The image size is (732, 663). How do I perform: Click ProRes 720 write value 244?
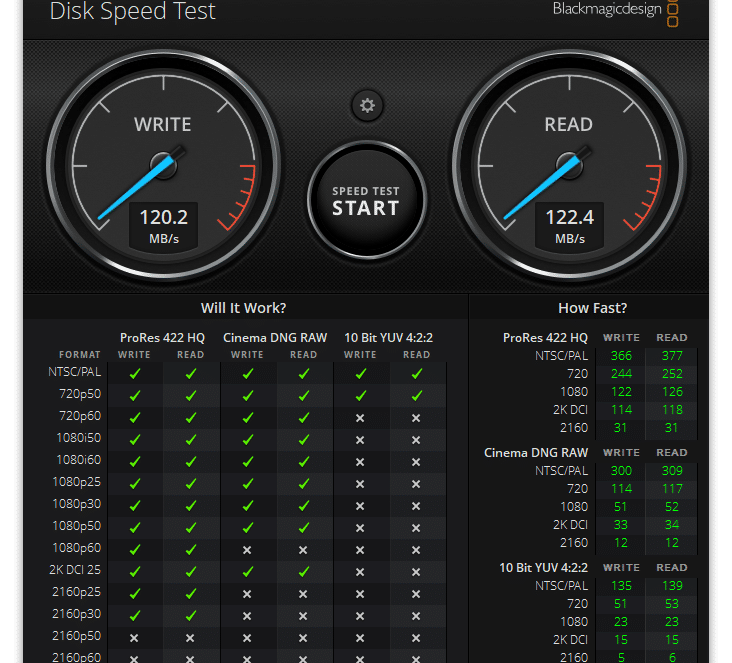621,374
